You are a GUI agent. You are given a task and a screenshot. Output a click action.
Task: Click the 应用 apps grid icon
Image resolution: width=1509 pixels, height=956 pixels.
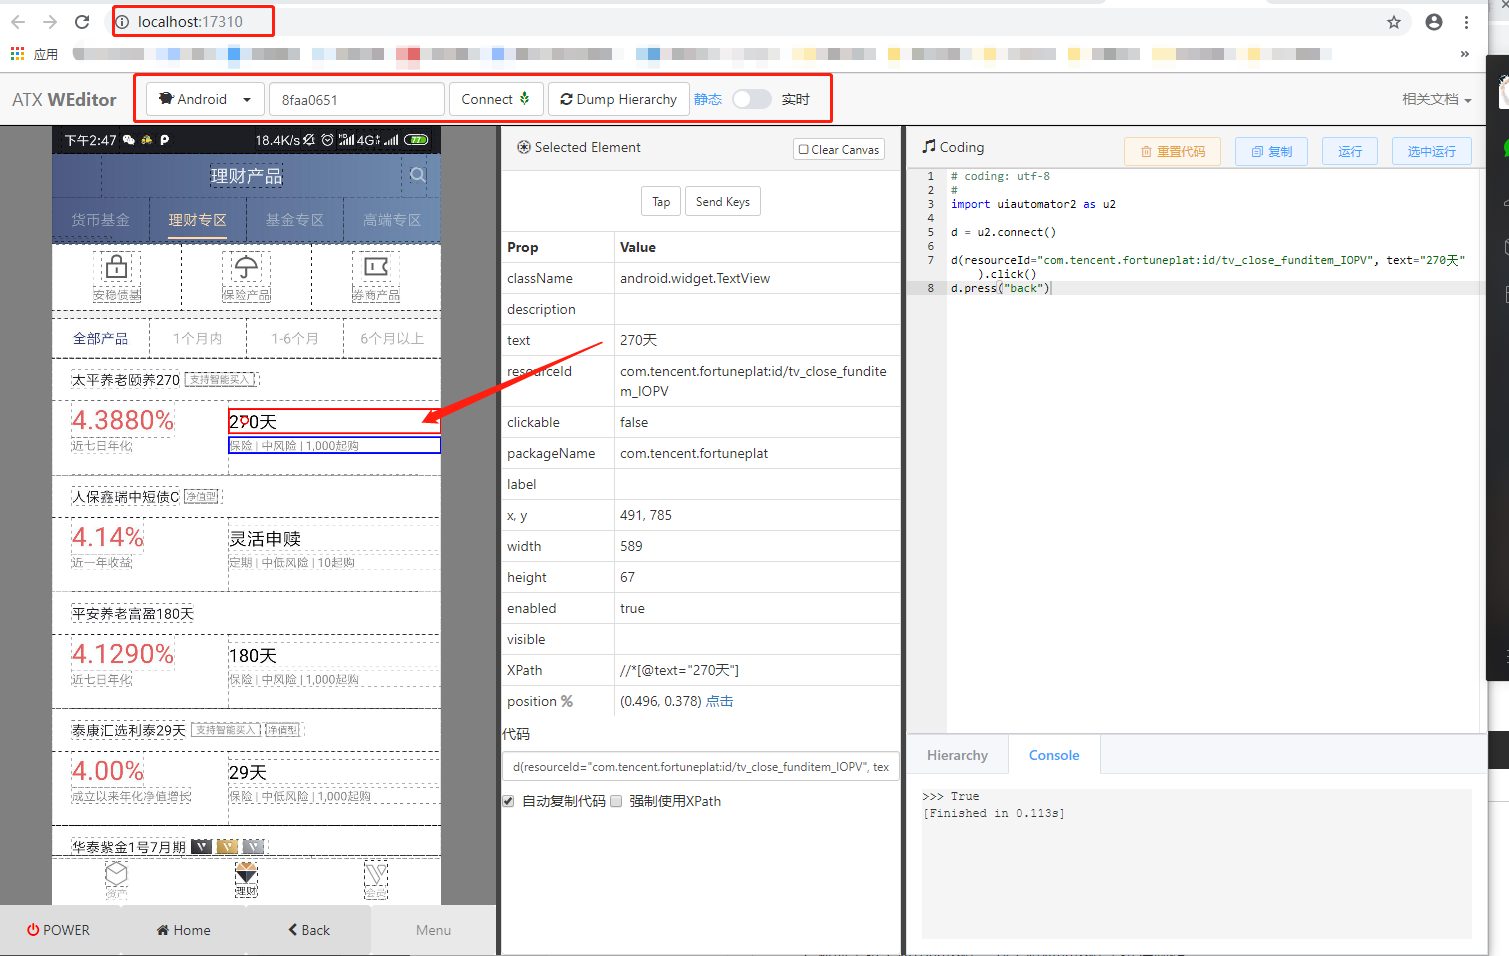[17, 53]
